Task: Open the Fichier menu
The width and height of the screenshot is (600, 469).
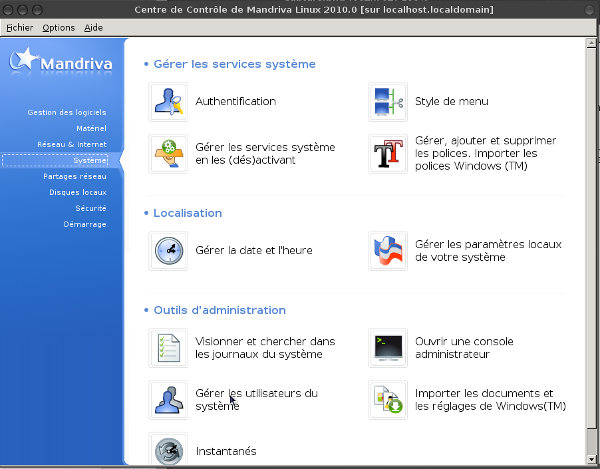Action: 20,28
